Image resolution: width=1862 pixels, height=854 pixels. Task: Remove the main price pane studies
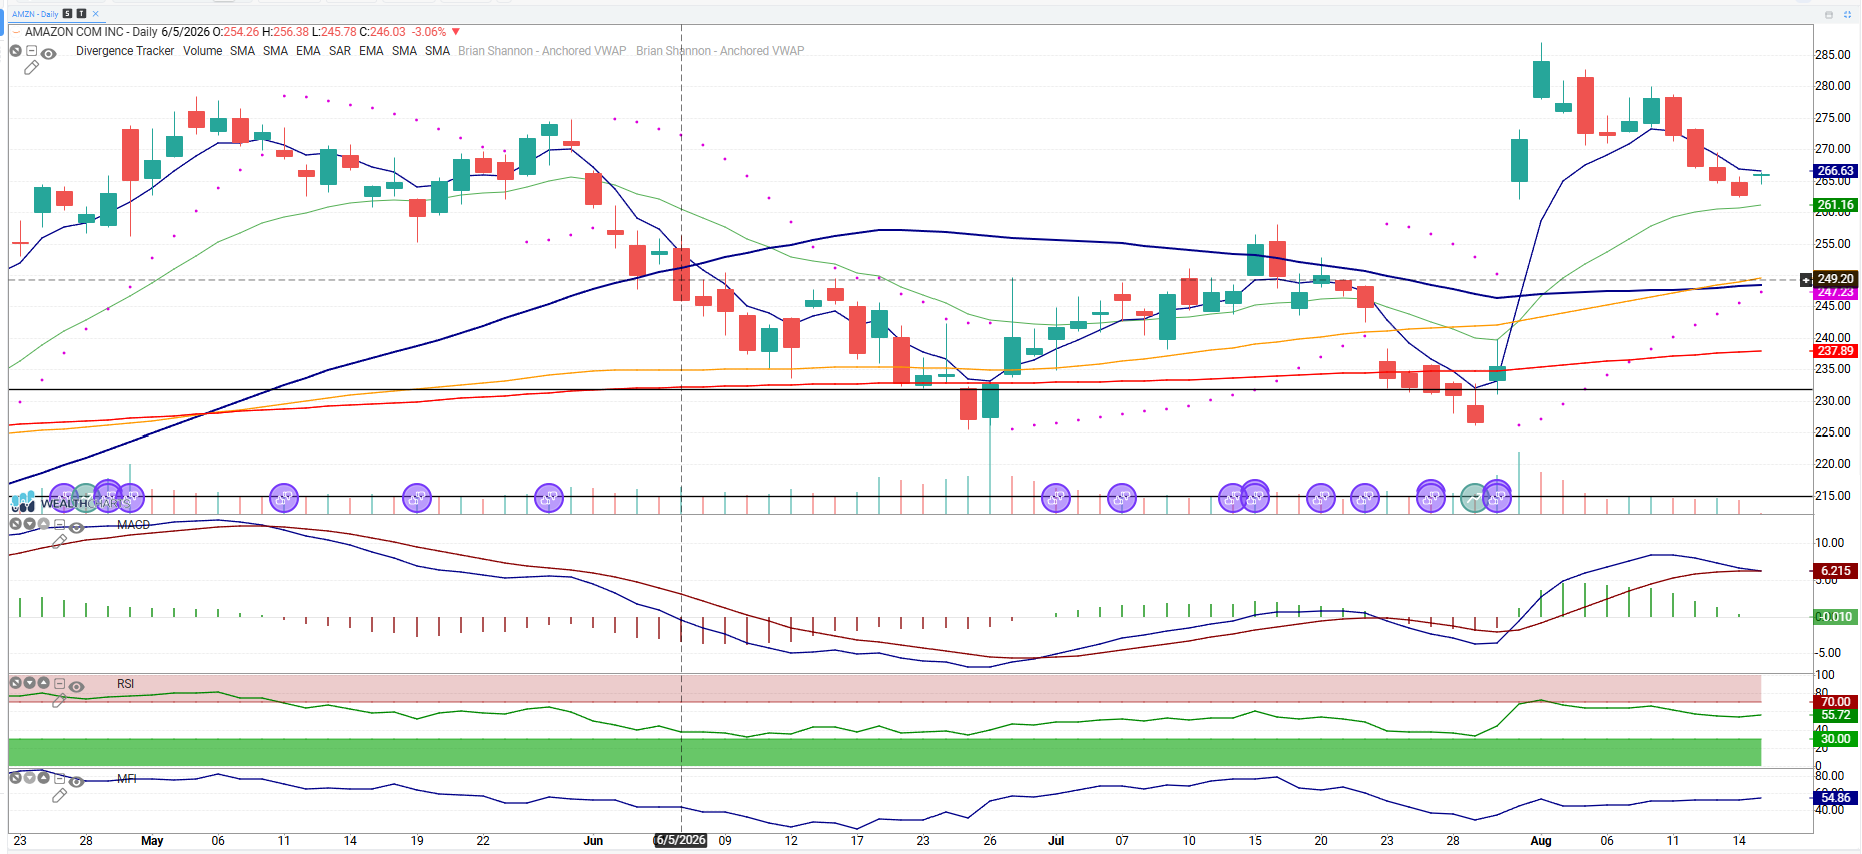(x=15, y=51)
